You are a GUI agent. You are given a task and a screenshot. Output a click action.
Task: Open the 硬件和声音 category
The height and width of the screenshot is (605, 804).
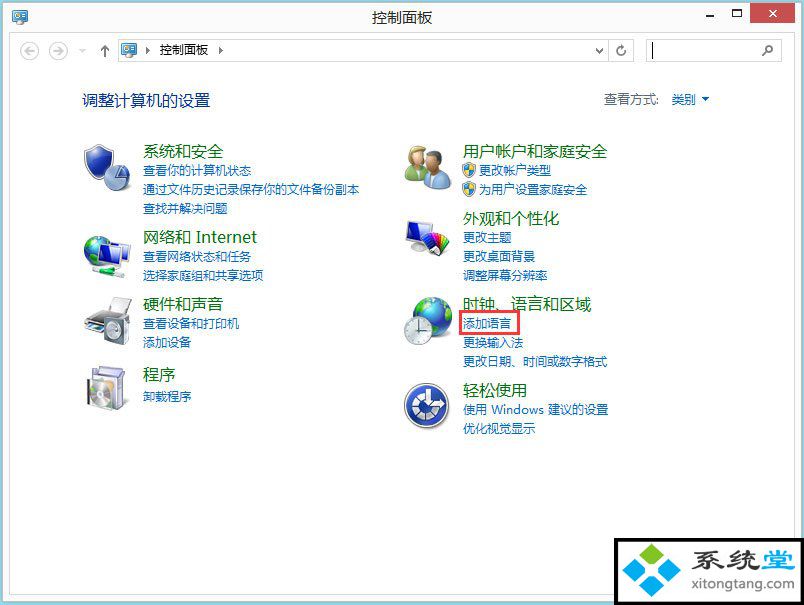tap(183, 304)
